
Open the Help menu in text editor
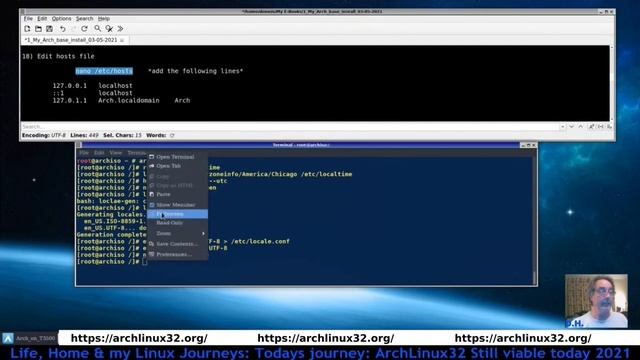click(x=104, y=19)
